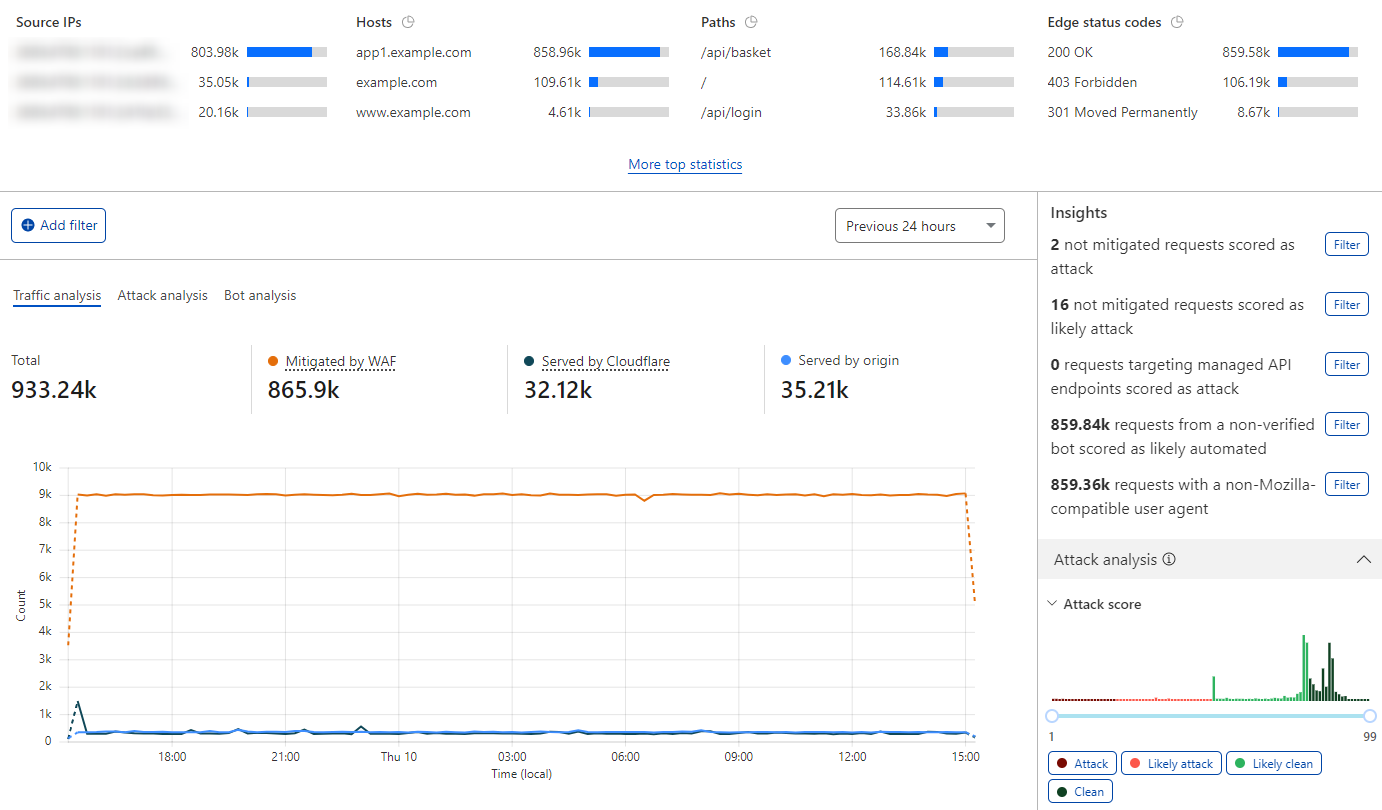Click Filter for requests scored as likely attack
The height and width of the screenshot is (810, 1382).
1346,304
